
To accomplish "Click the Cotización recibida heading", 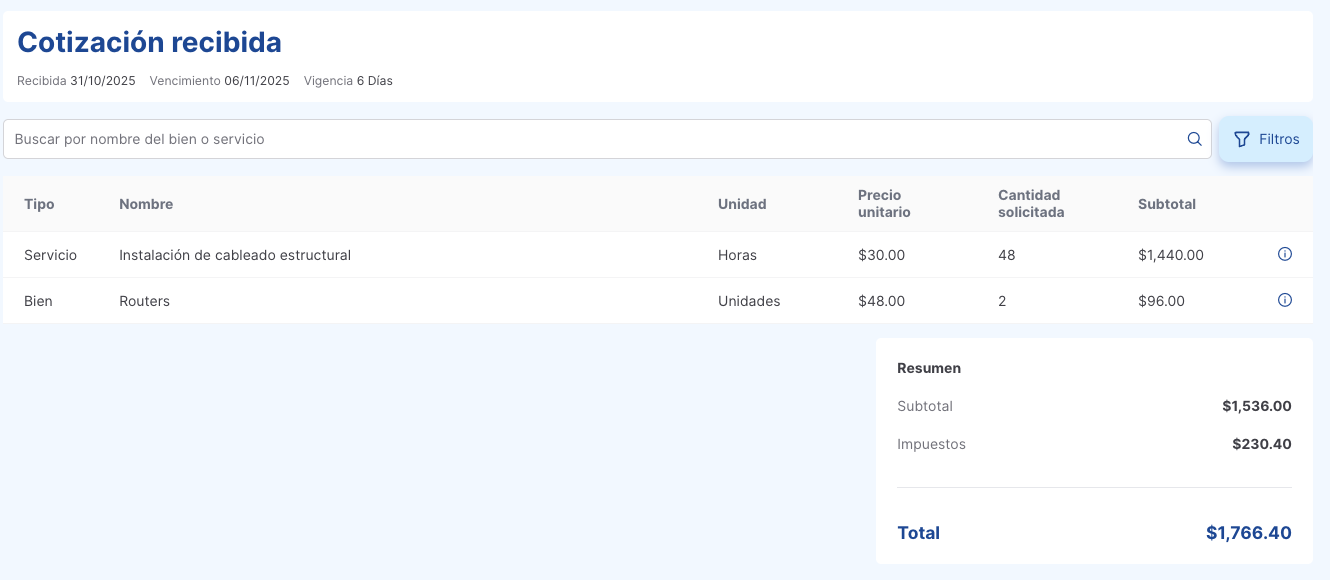I will (149, 42).
